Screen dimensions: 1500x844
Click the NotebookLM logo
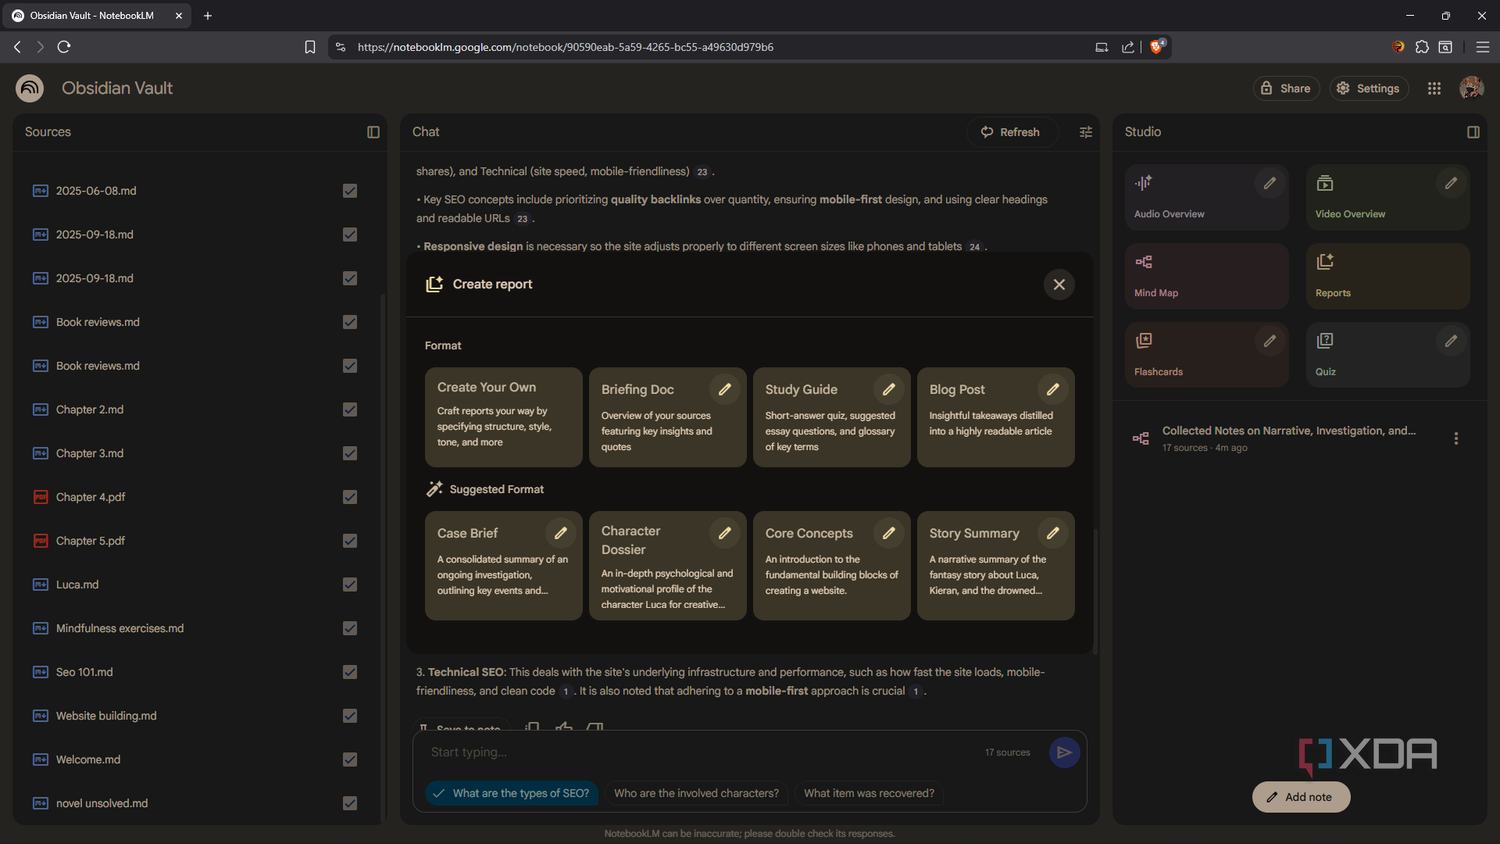pos(30,88)
